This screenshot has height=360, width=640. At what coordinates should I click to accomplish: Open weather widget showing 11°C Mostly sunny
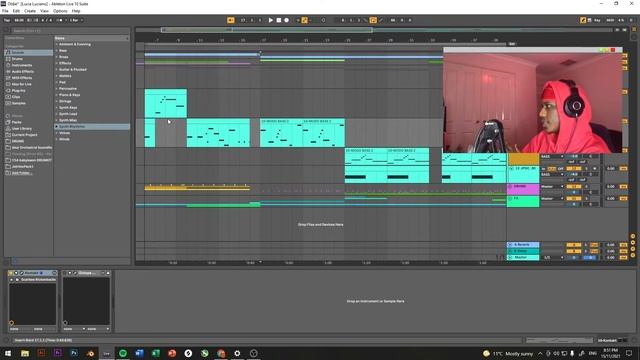pos(508,353)
